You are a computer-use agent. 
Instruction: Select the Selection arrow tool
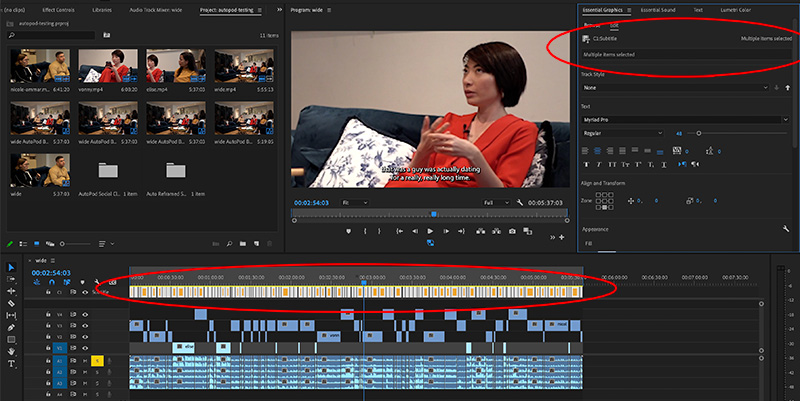[11, 267]
